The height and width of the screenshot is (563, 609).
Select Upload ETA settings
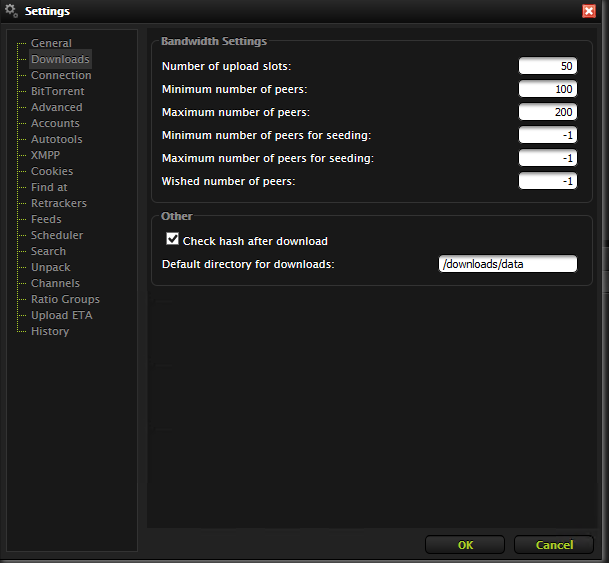point(62,315)
